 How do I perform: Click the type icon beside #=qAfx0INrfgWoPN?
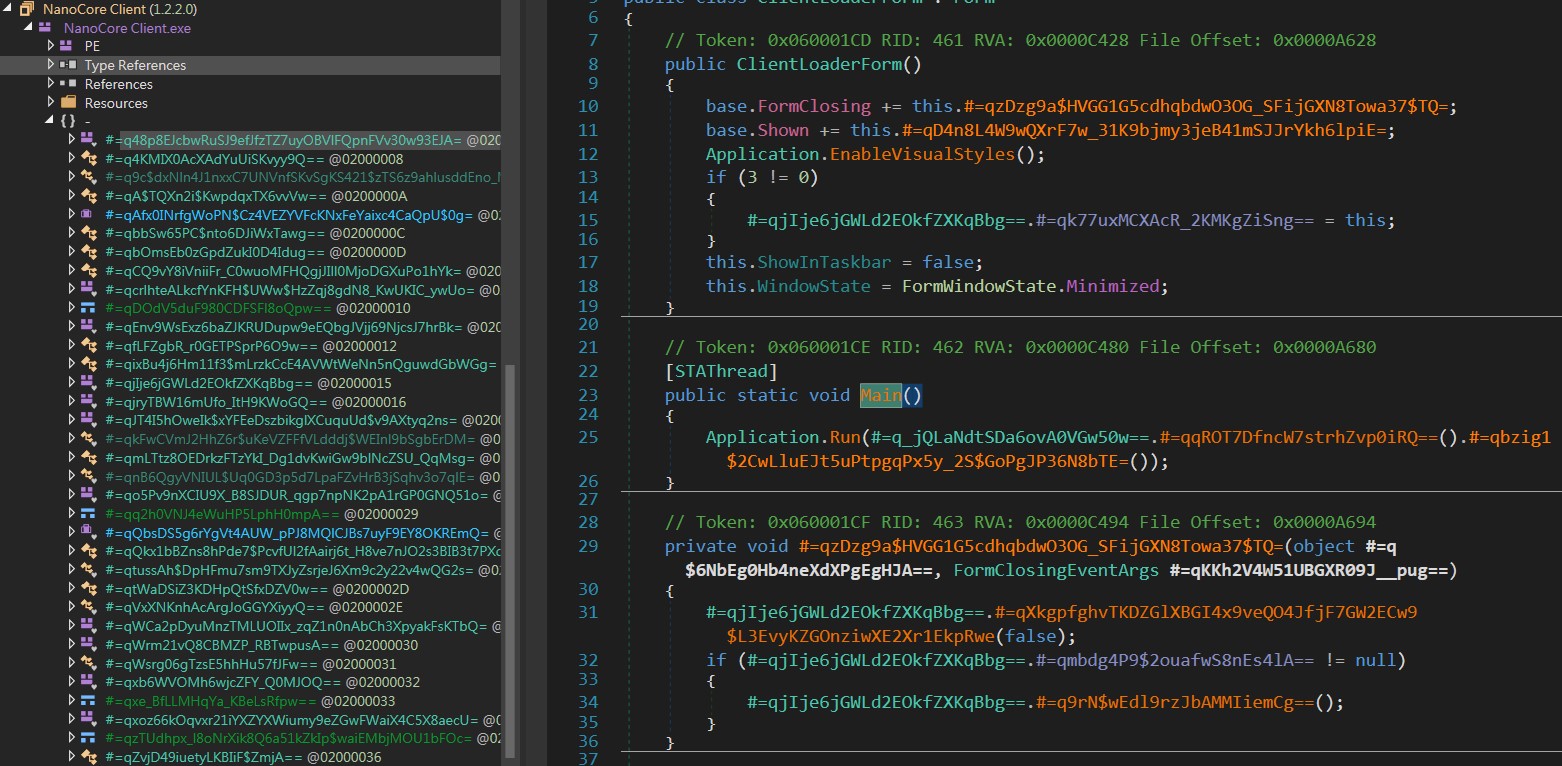click(87, 215)
